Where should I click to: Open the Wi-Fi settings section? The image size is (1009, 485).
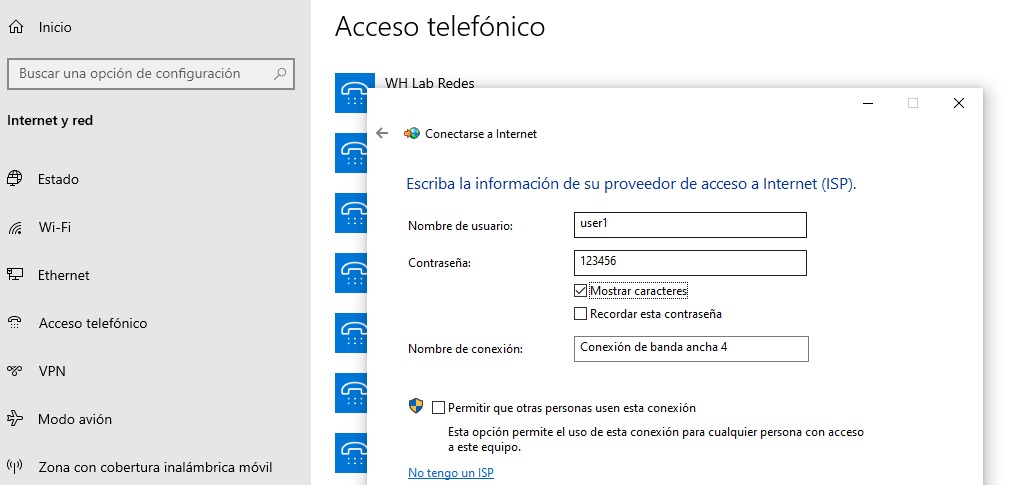pyautogui.click(x=54, y=227)
